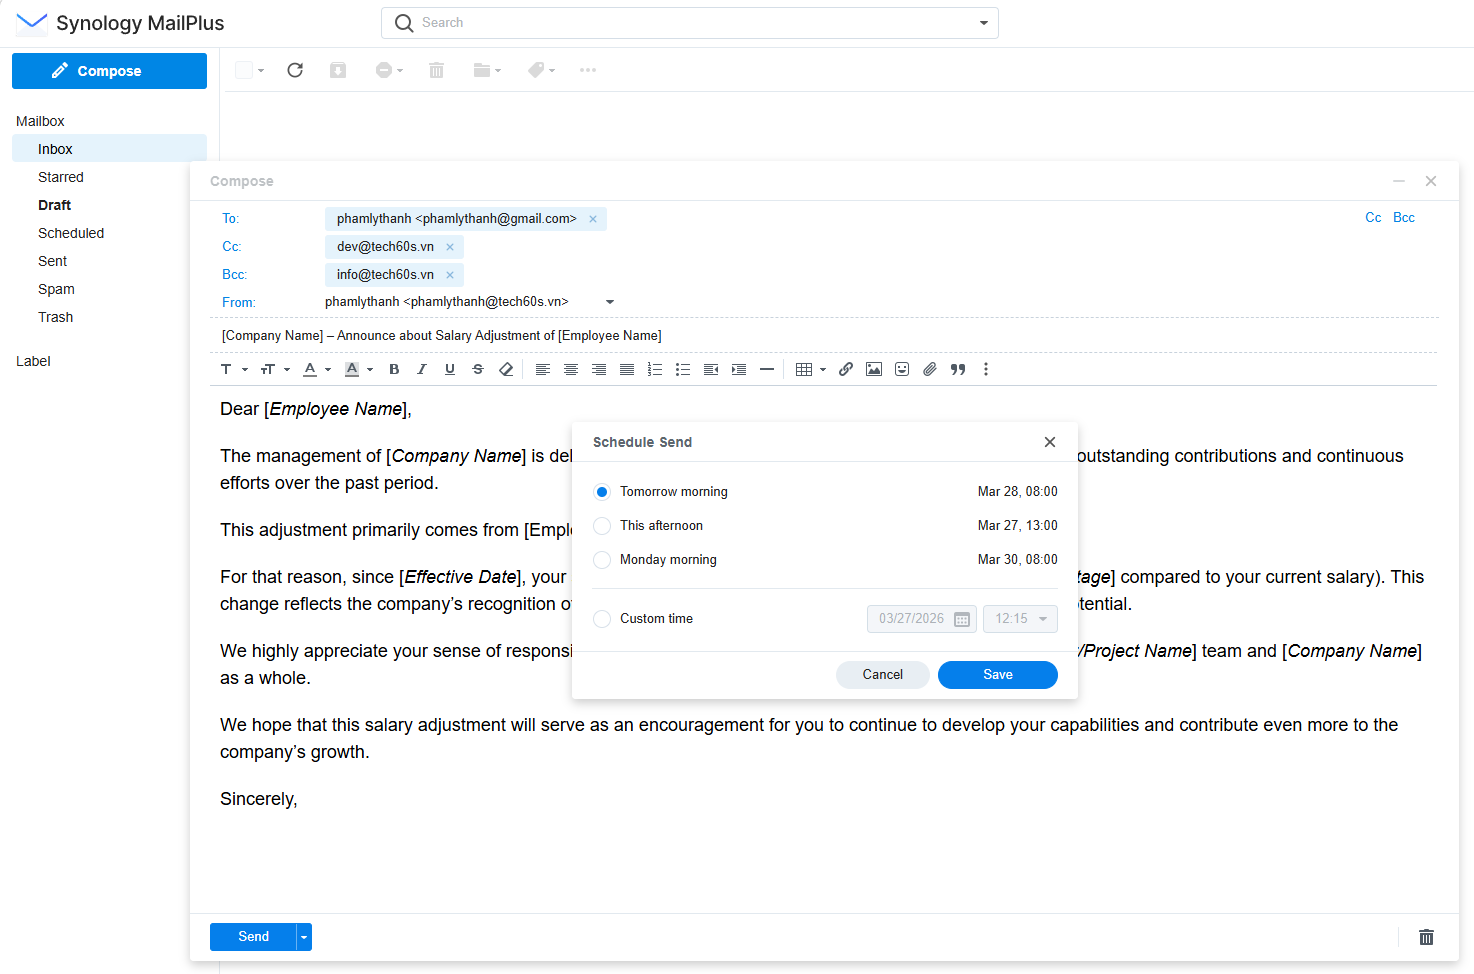
Task: Open the font color picker
Action: click(311, 369)
